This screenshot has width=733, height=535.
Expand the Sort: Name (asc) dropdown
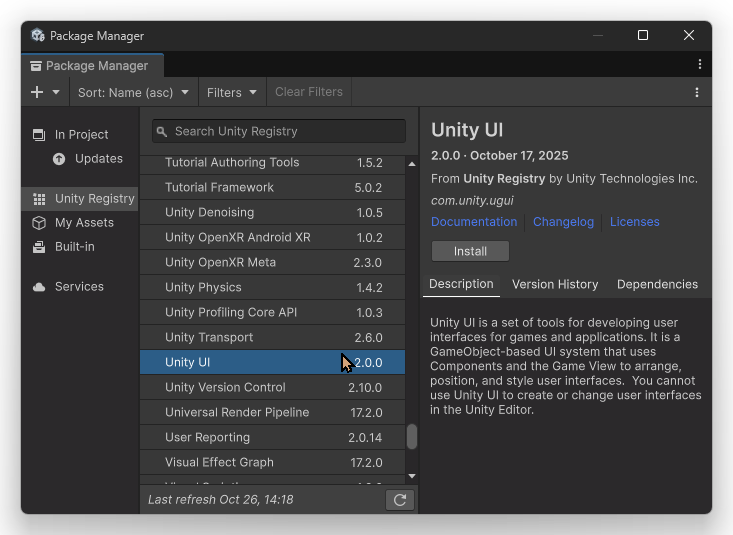(x=133, y=92)
